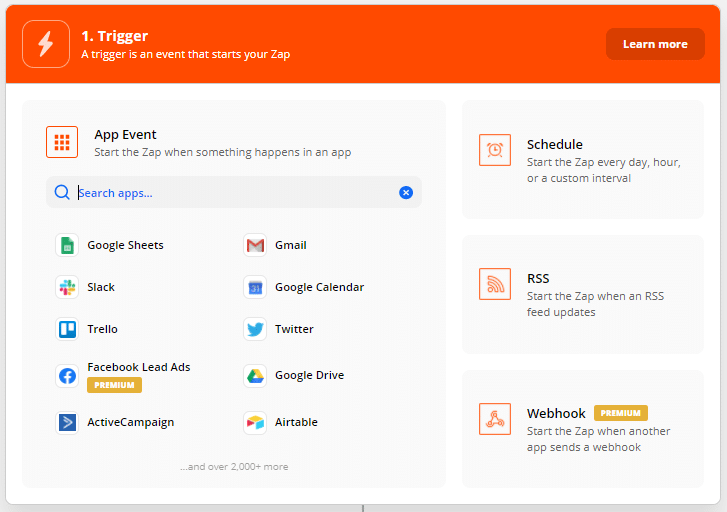Click the search magnifier icon
Image resolution: width=727 pixels, height=512 pixels.
[x=62, y=192]
